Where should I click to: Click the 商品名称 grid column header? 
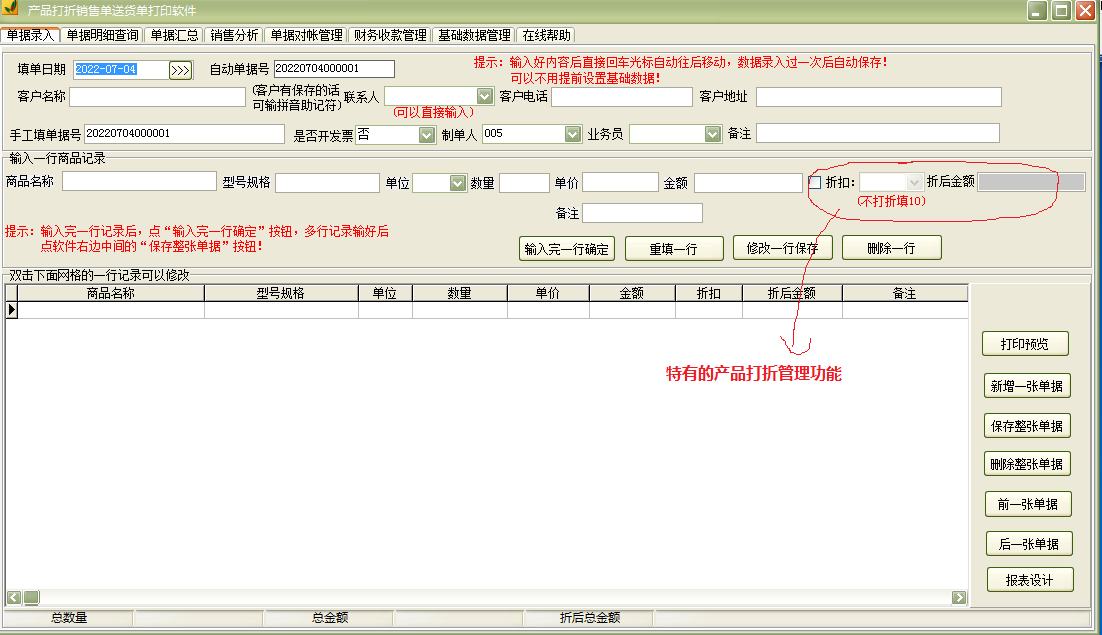(111, 293)
